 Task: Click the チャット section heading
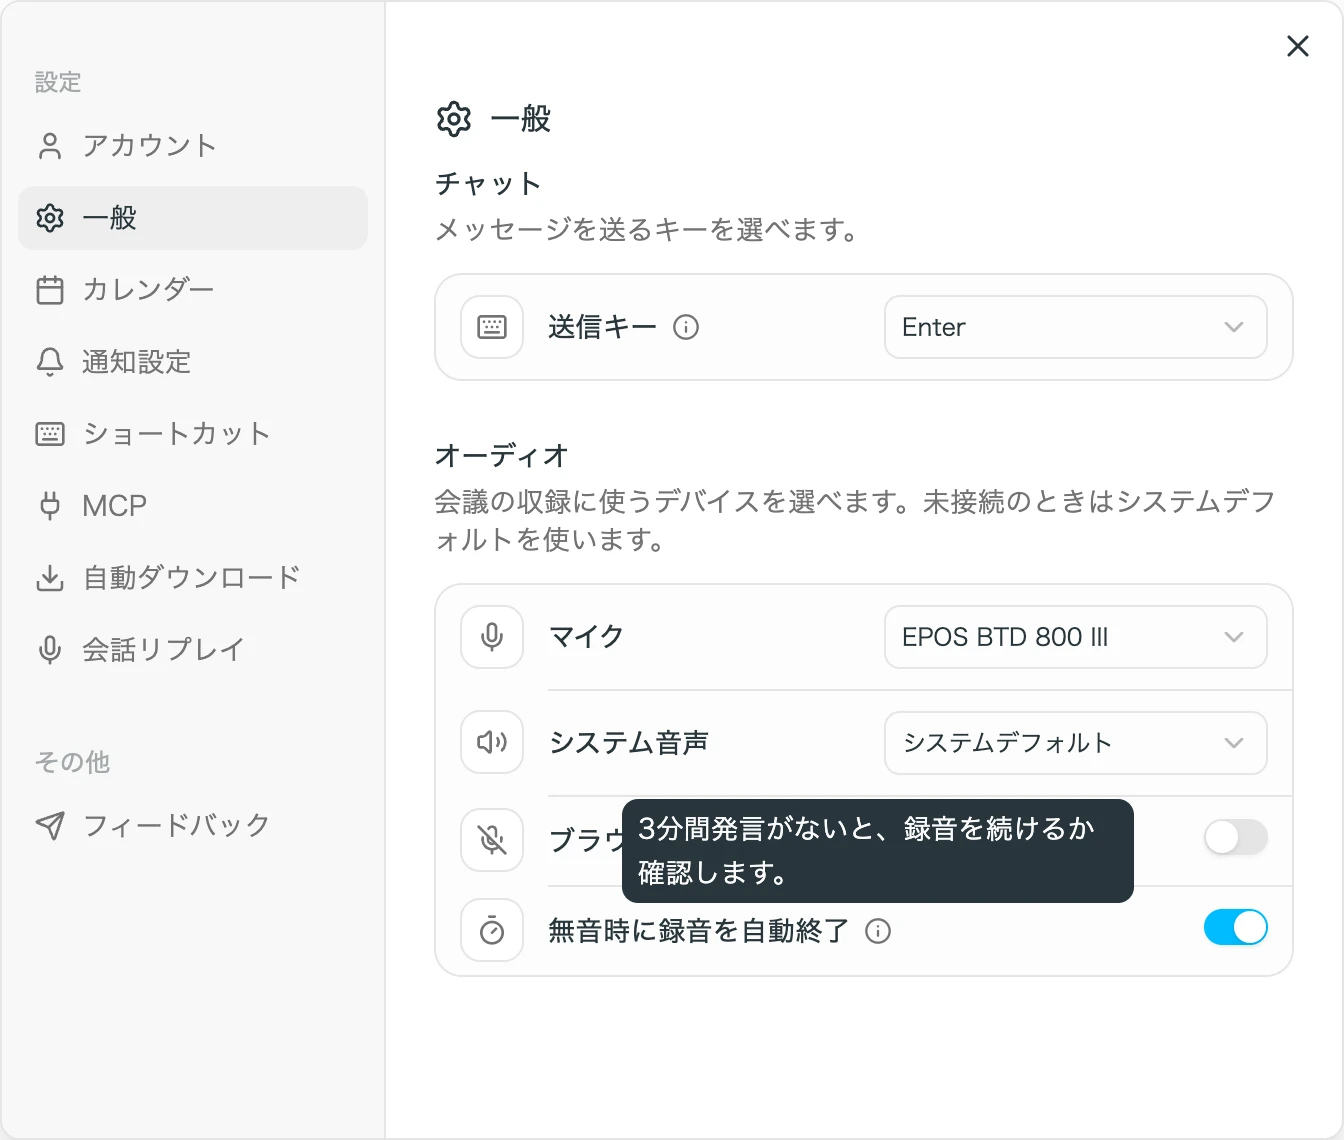coord(489,184)
